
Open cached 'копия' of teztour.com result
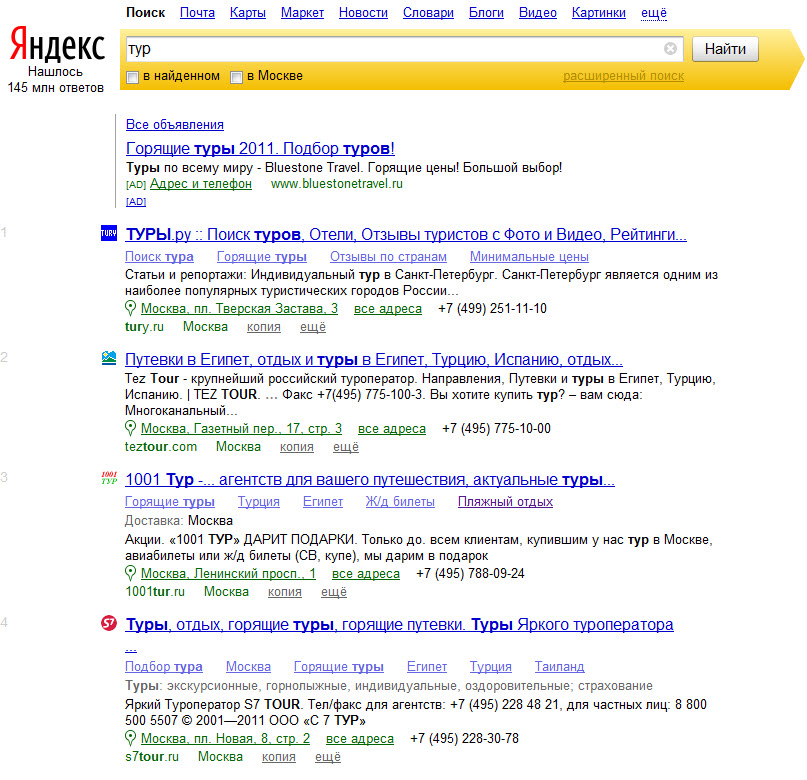pos(297,447)
